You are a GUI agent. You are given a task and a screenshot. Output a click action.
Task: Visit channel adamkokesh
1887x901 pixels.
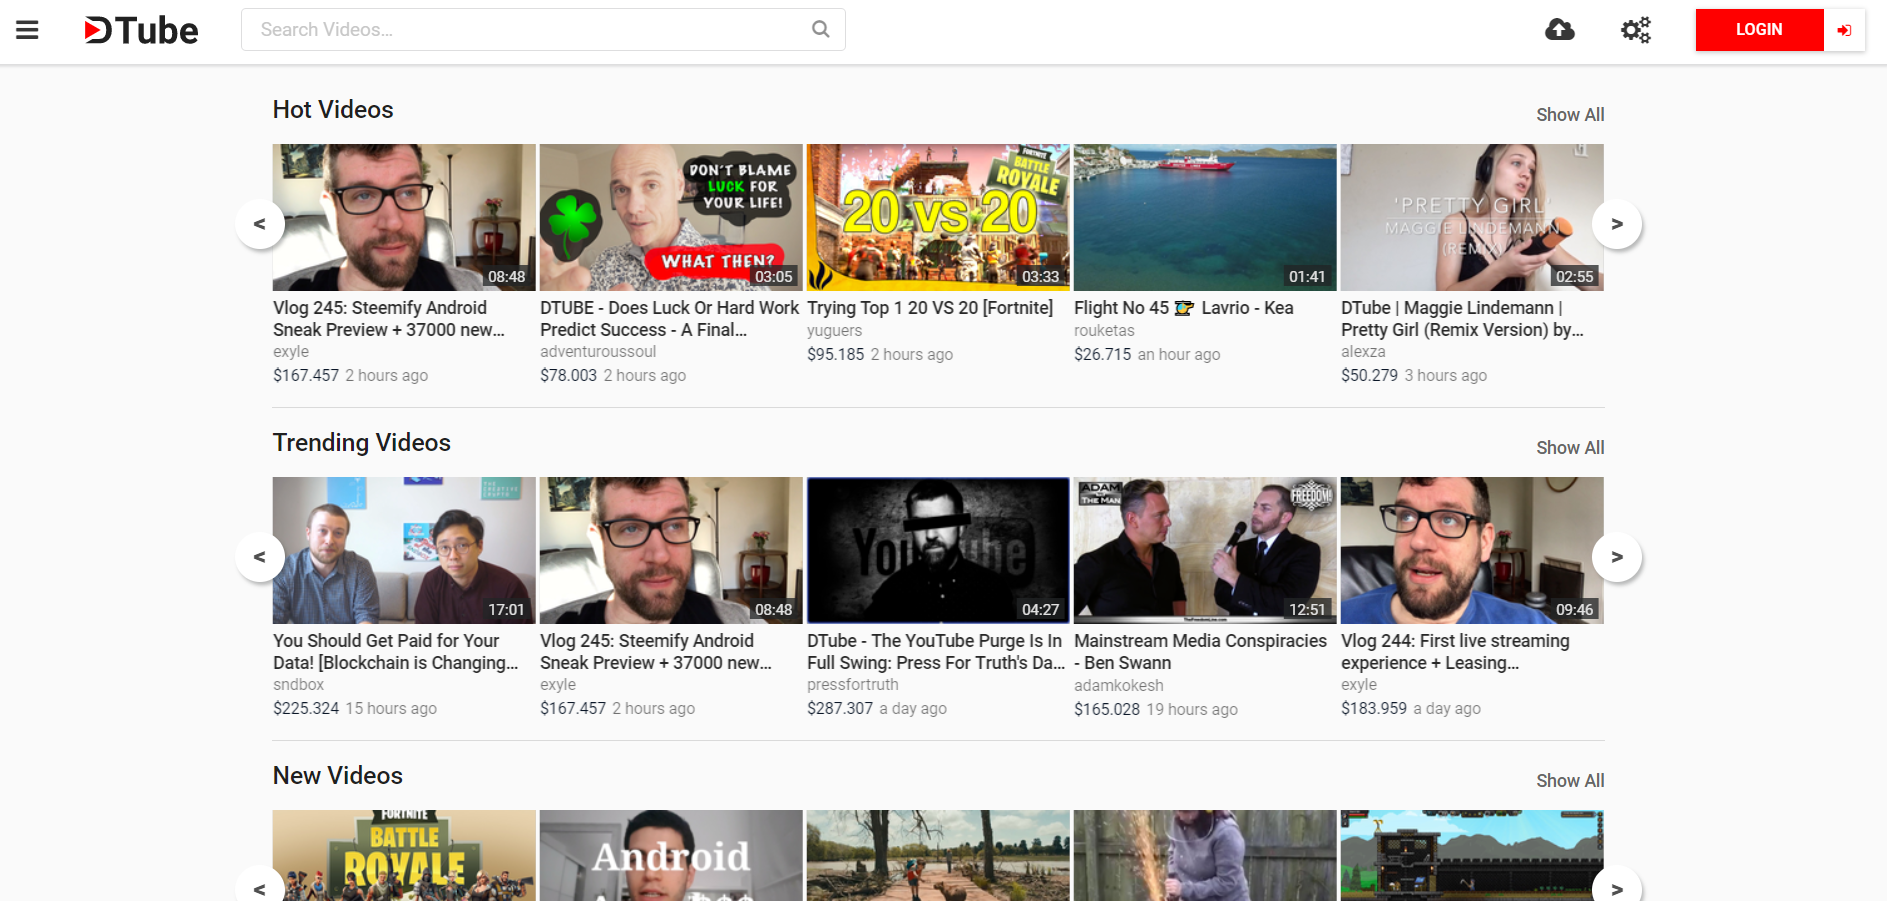pos(1119,686)
